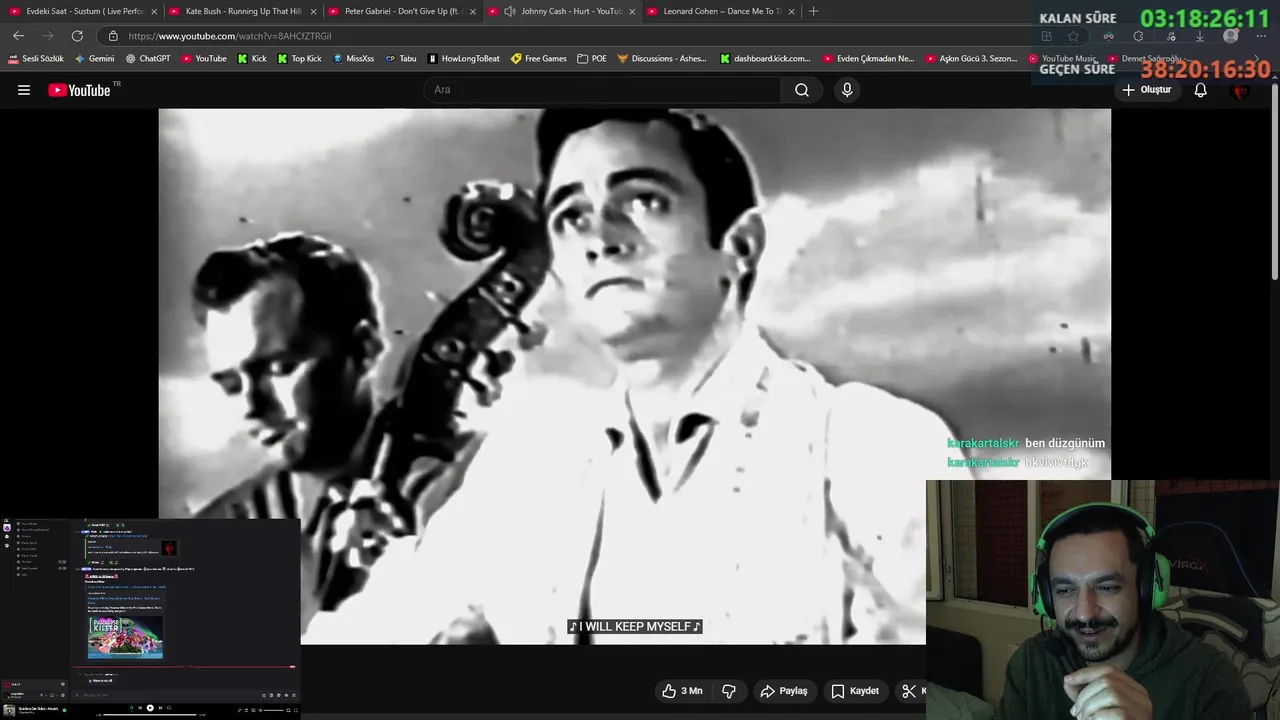Bookmark this page with the star icon
The width and height of the screenshot is (1280, 720).
pos(1073,36)
